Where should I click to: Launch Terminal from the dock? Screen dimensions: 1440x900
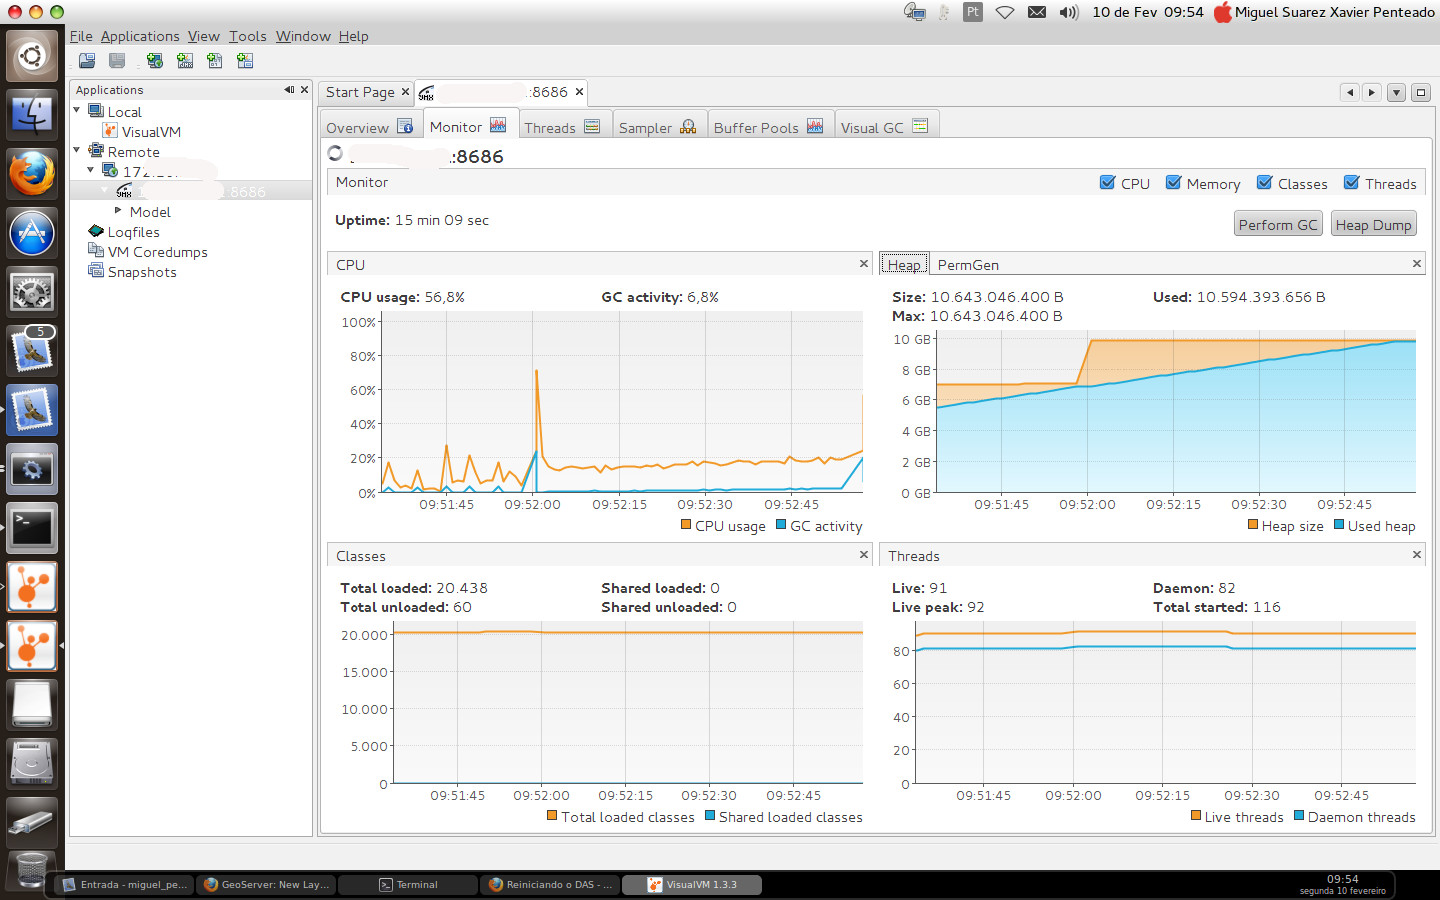click(32, 527)
